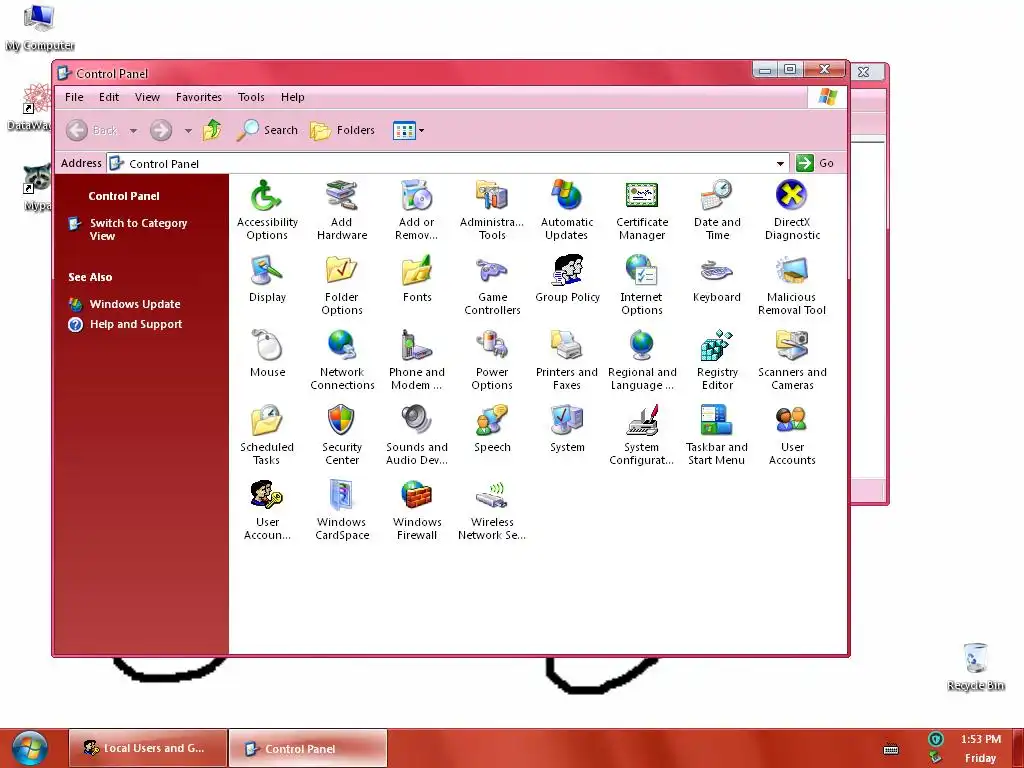Select Sounds and Audio Devices icon
This screenshot has width=1024, height=768.
tap(417, 435)
